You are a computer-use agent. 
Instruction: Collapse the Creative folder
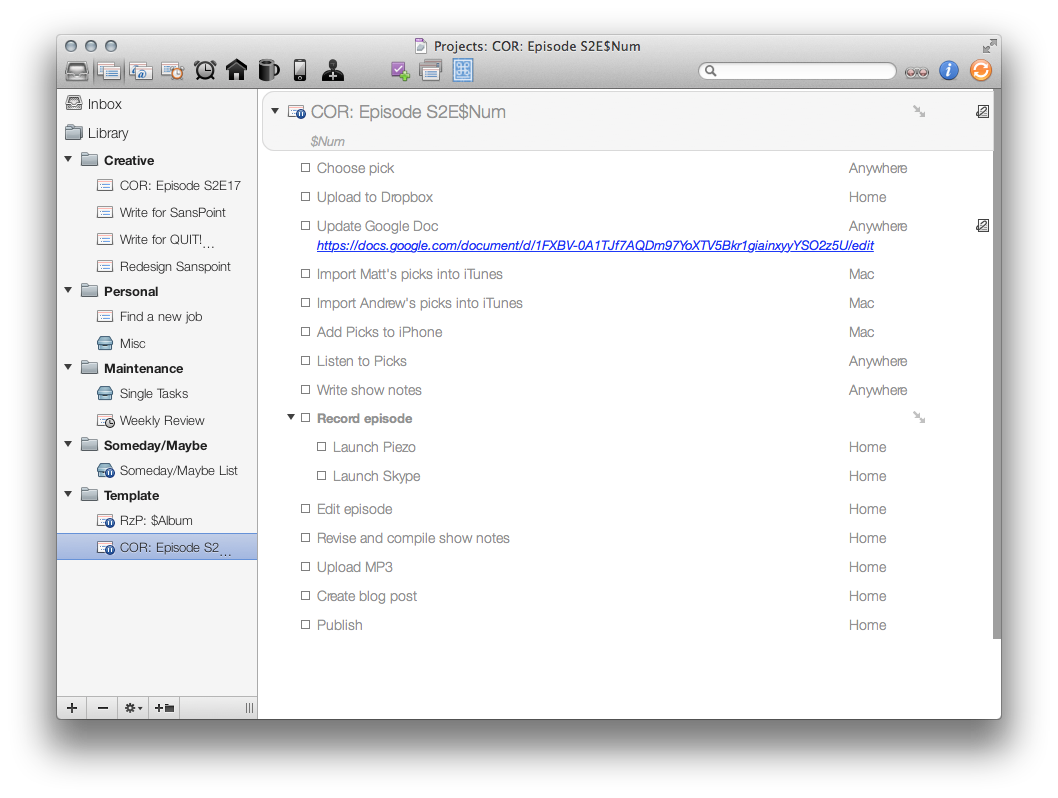pyautogui.click(x=68, y=159)
